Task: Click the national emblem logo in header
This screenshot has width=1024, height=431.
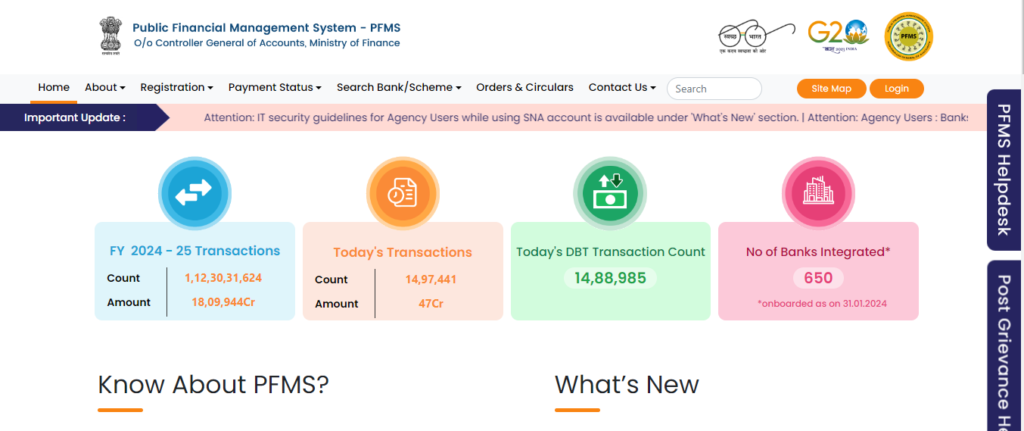Action: pos(110,36)
